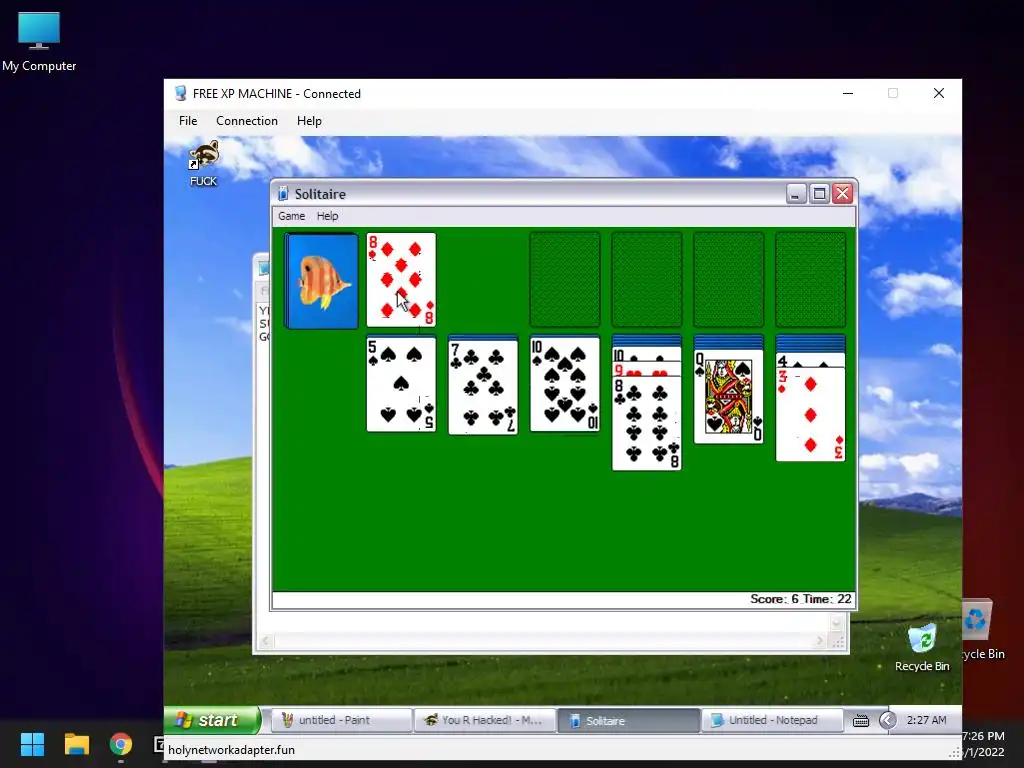1024x768 pixels.
Task: Minimize the FREE XP MACHINE window
Action: [848, 93]
